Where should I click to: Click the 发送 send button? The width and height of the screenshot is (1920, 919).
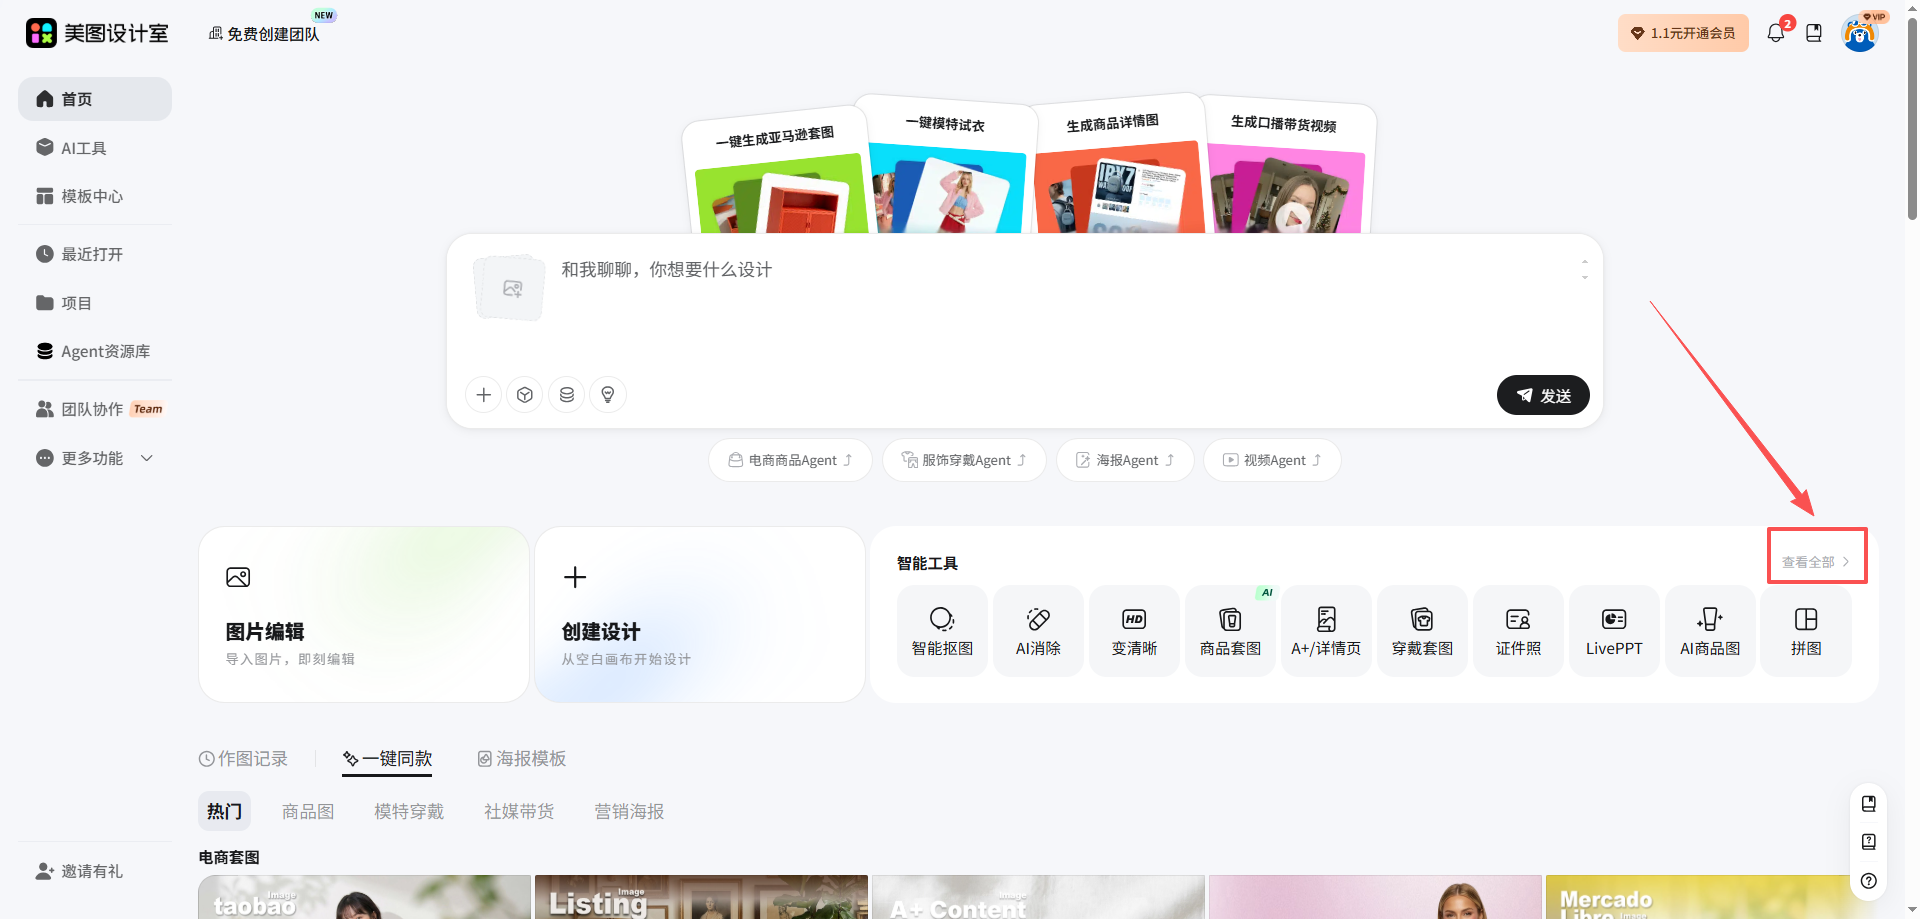point(1542,395)
